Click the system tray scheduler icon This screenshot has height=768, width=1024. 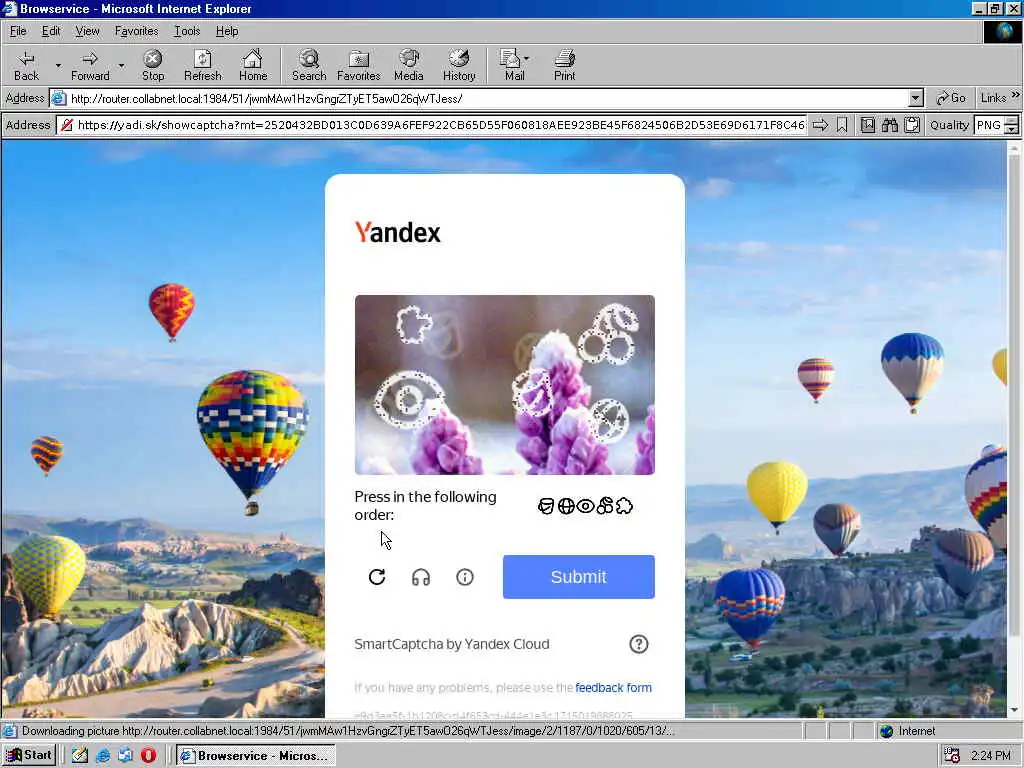pos(952,756)
